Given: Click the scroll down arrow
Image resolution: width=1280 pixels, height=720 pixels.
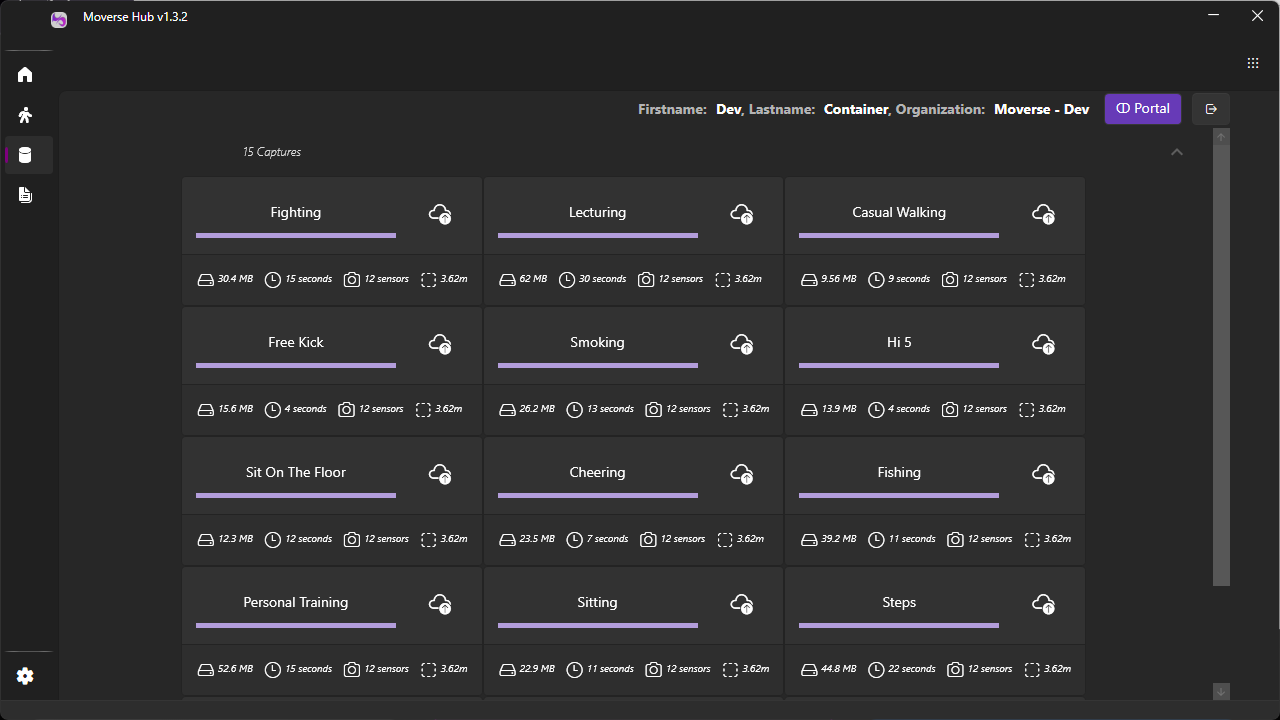Looking at the screenshot, I should (1221, 691).
